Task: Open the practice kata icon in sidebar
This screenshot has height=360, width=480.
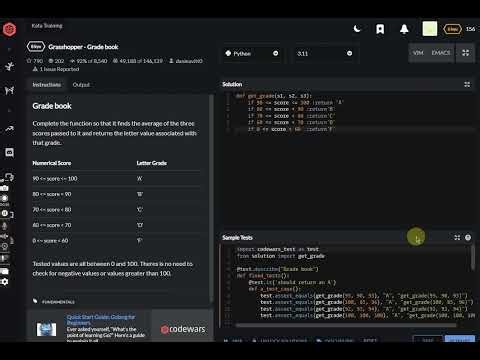Action: coord(9,90)
